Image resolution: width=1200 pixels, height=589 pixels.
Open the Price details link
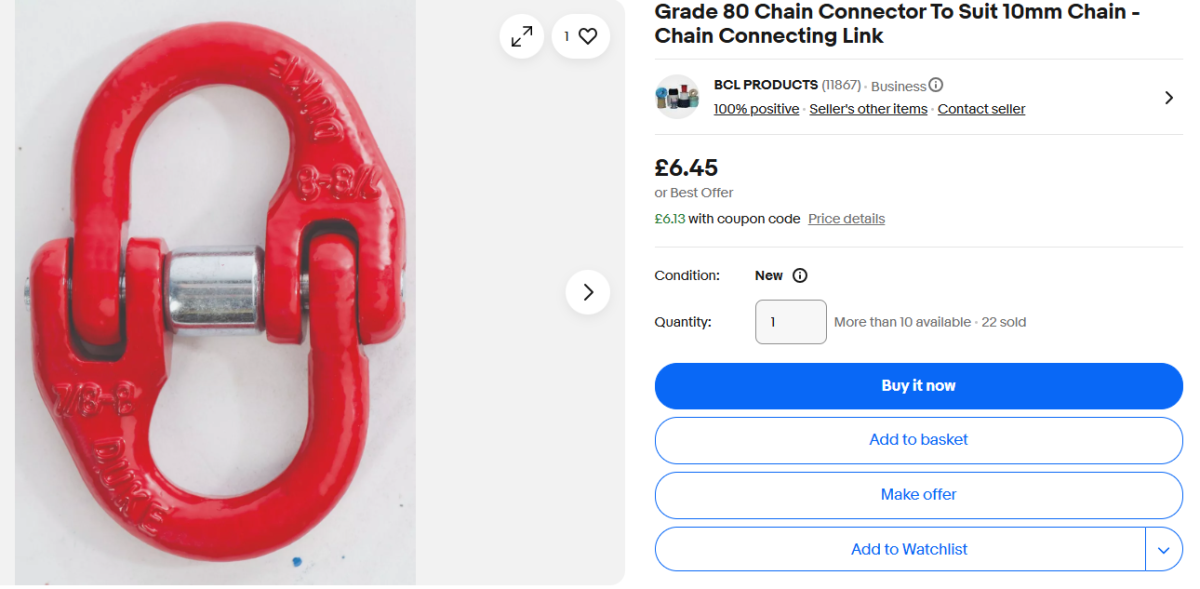846,219
